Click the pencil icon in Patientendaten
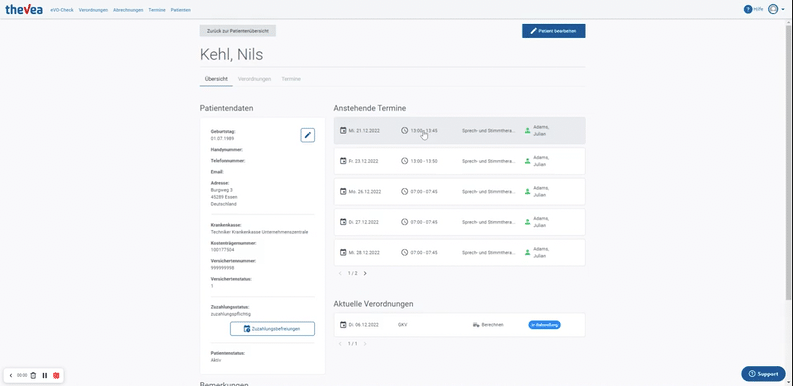This screenshot has height=386, width=793. tap(307, 135)
